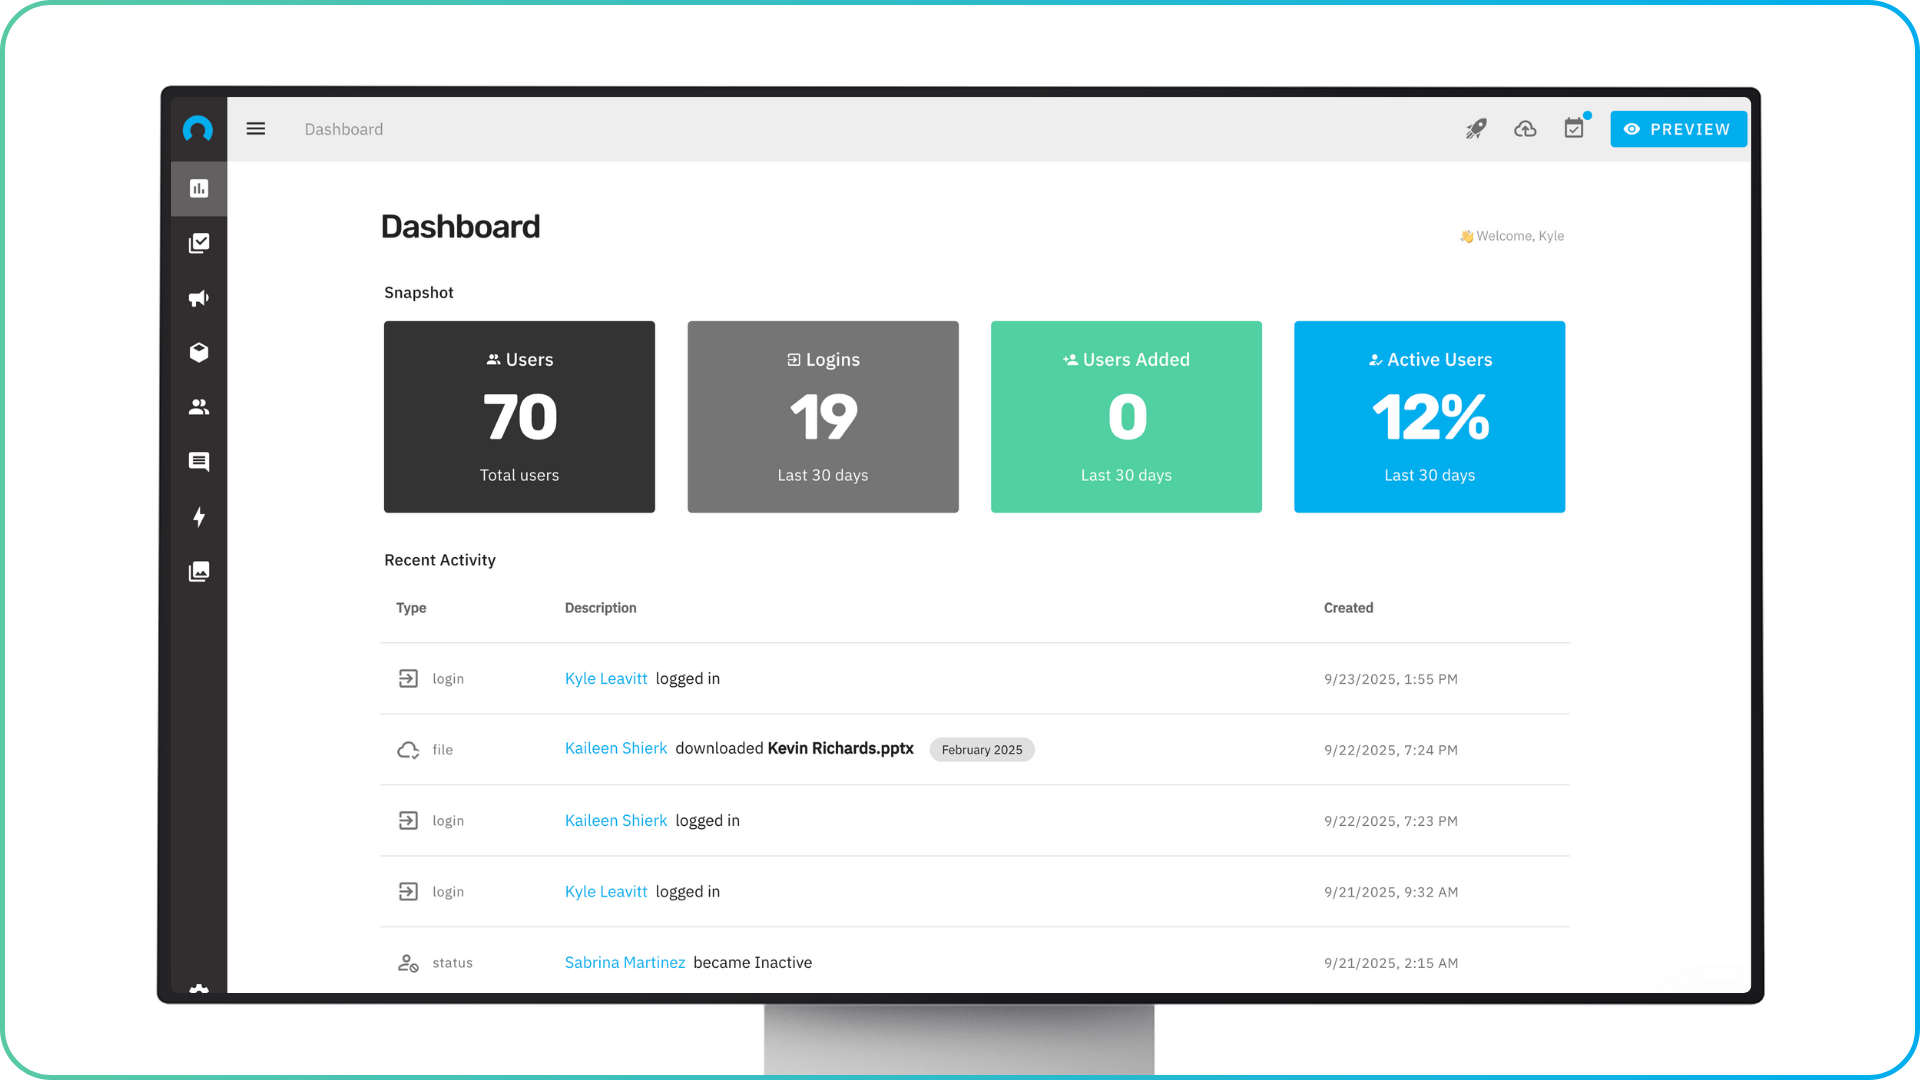
Task: Open the chat messages sidebar icon
Action: (199, 462)
